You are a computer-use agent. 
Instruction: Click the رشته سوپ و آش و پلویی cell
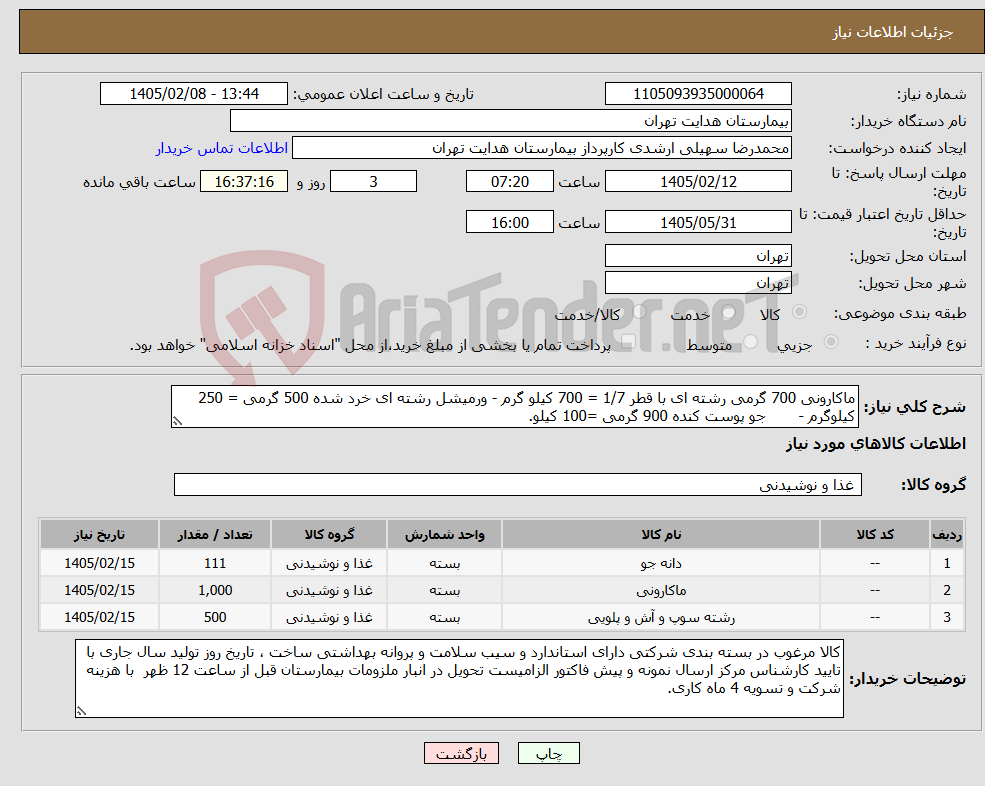click(x=661, y=617)
